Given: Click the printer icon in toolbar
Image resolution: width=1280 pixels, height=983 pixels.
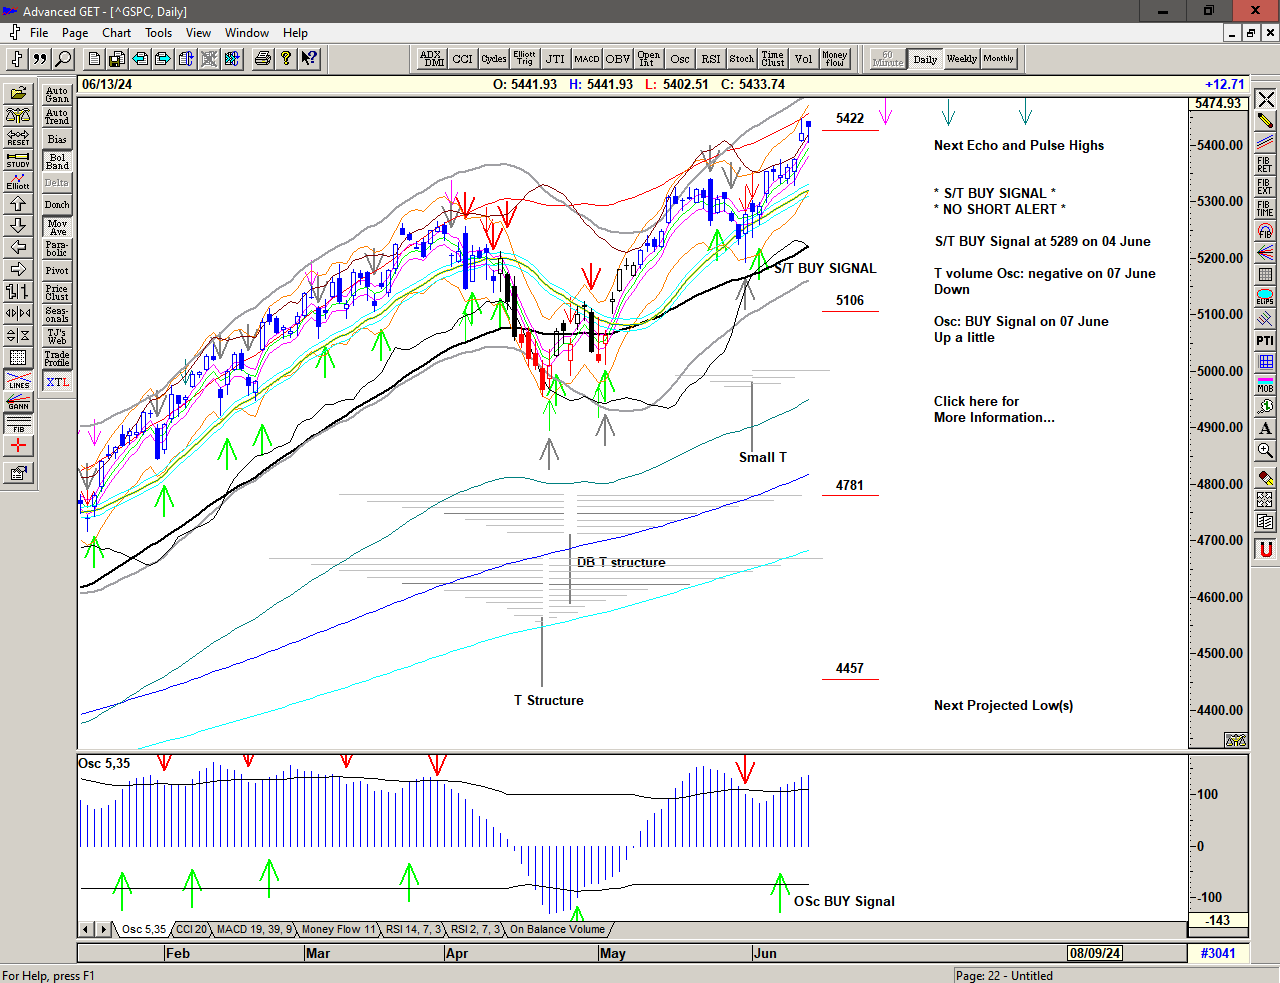Looking at the screenshot, I should pyautogui.click(x=263, y=59).
